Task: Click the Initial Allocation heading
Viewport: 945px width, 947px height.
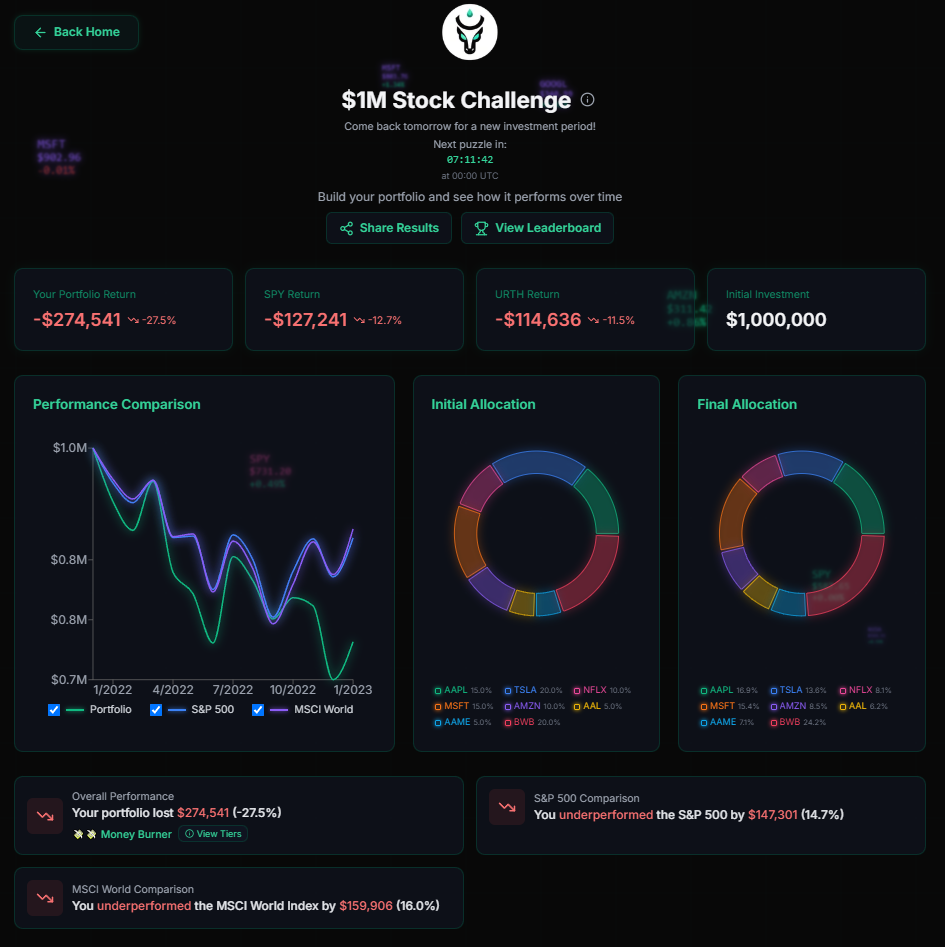Action: click(x=483, y=404)
